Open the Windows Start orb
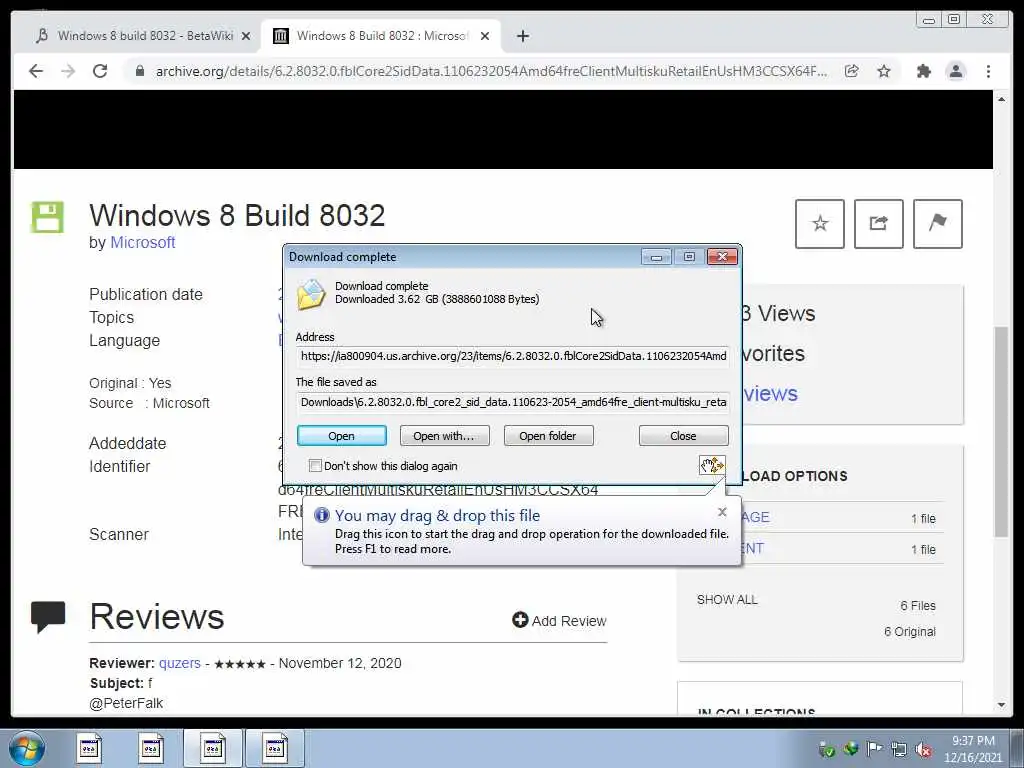 pyautogui.click(x=26, y=748)
